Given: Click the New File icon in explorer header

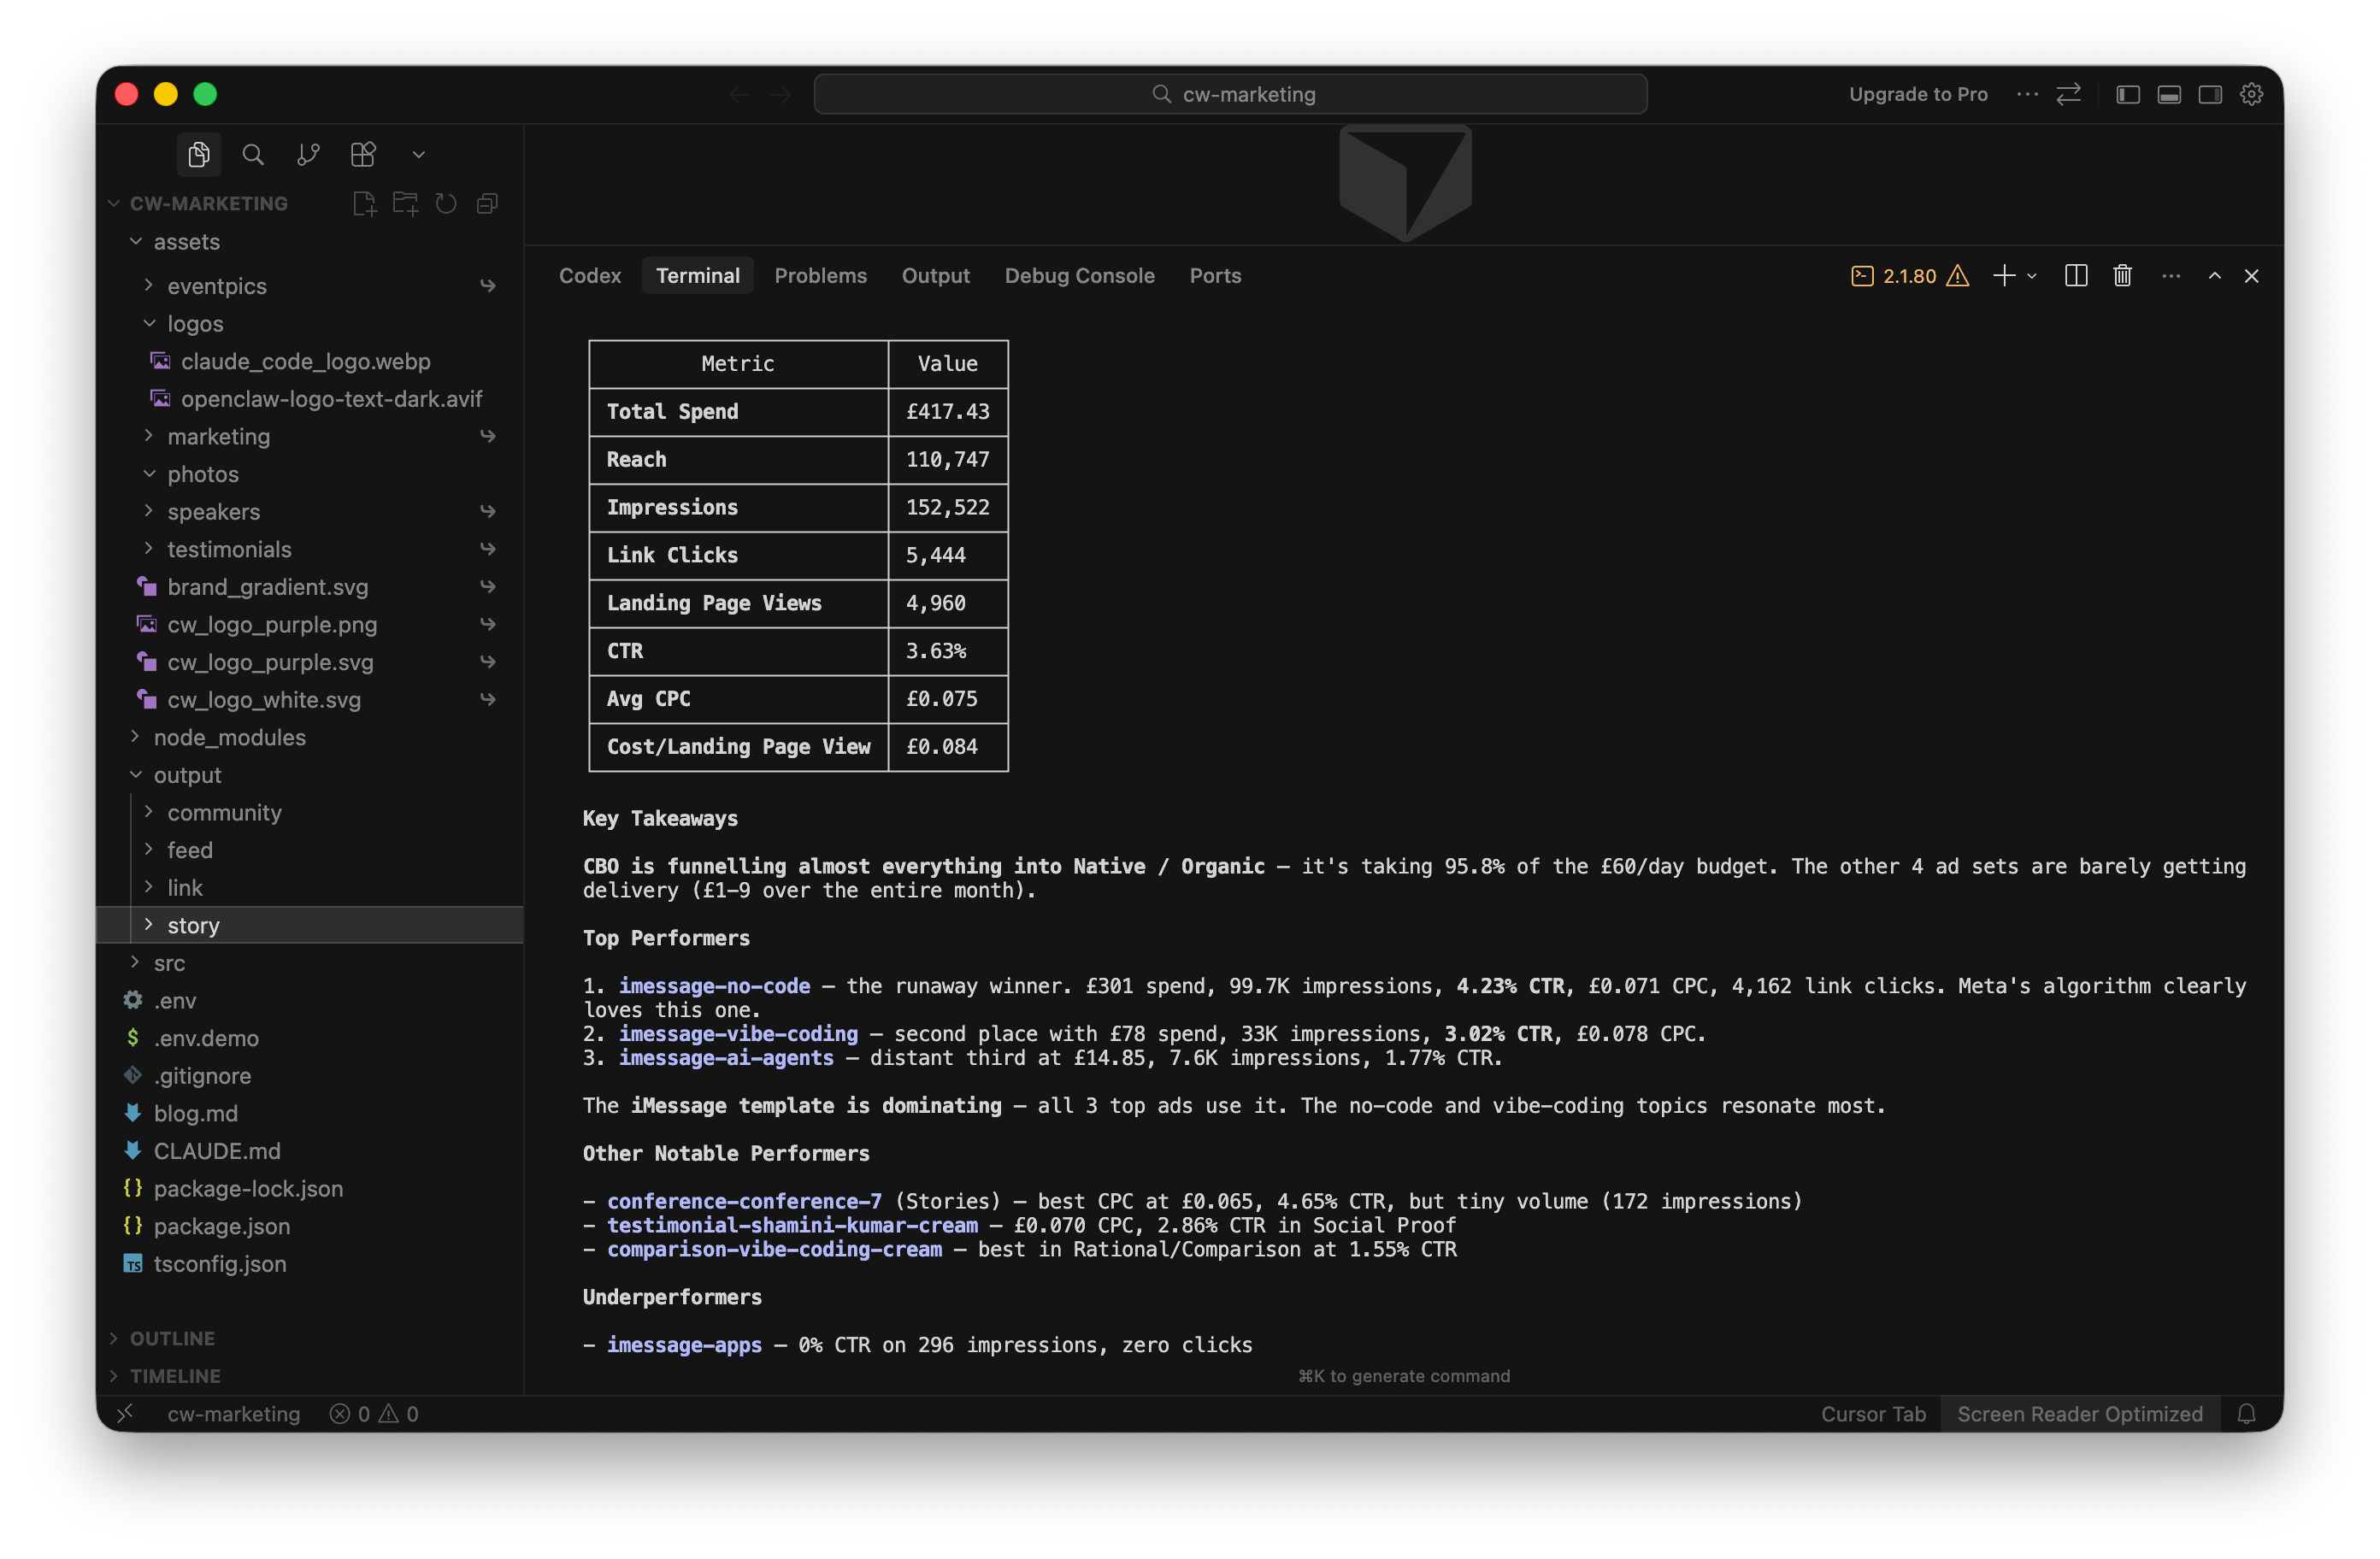Looking at the screenshot, I should pyautogui.click(x=364, y=203).
